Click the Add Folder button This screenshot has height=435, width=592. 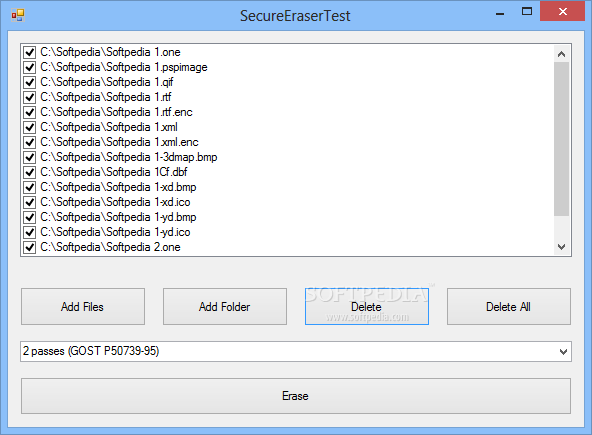click(x=225, y=307)
